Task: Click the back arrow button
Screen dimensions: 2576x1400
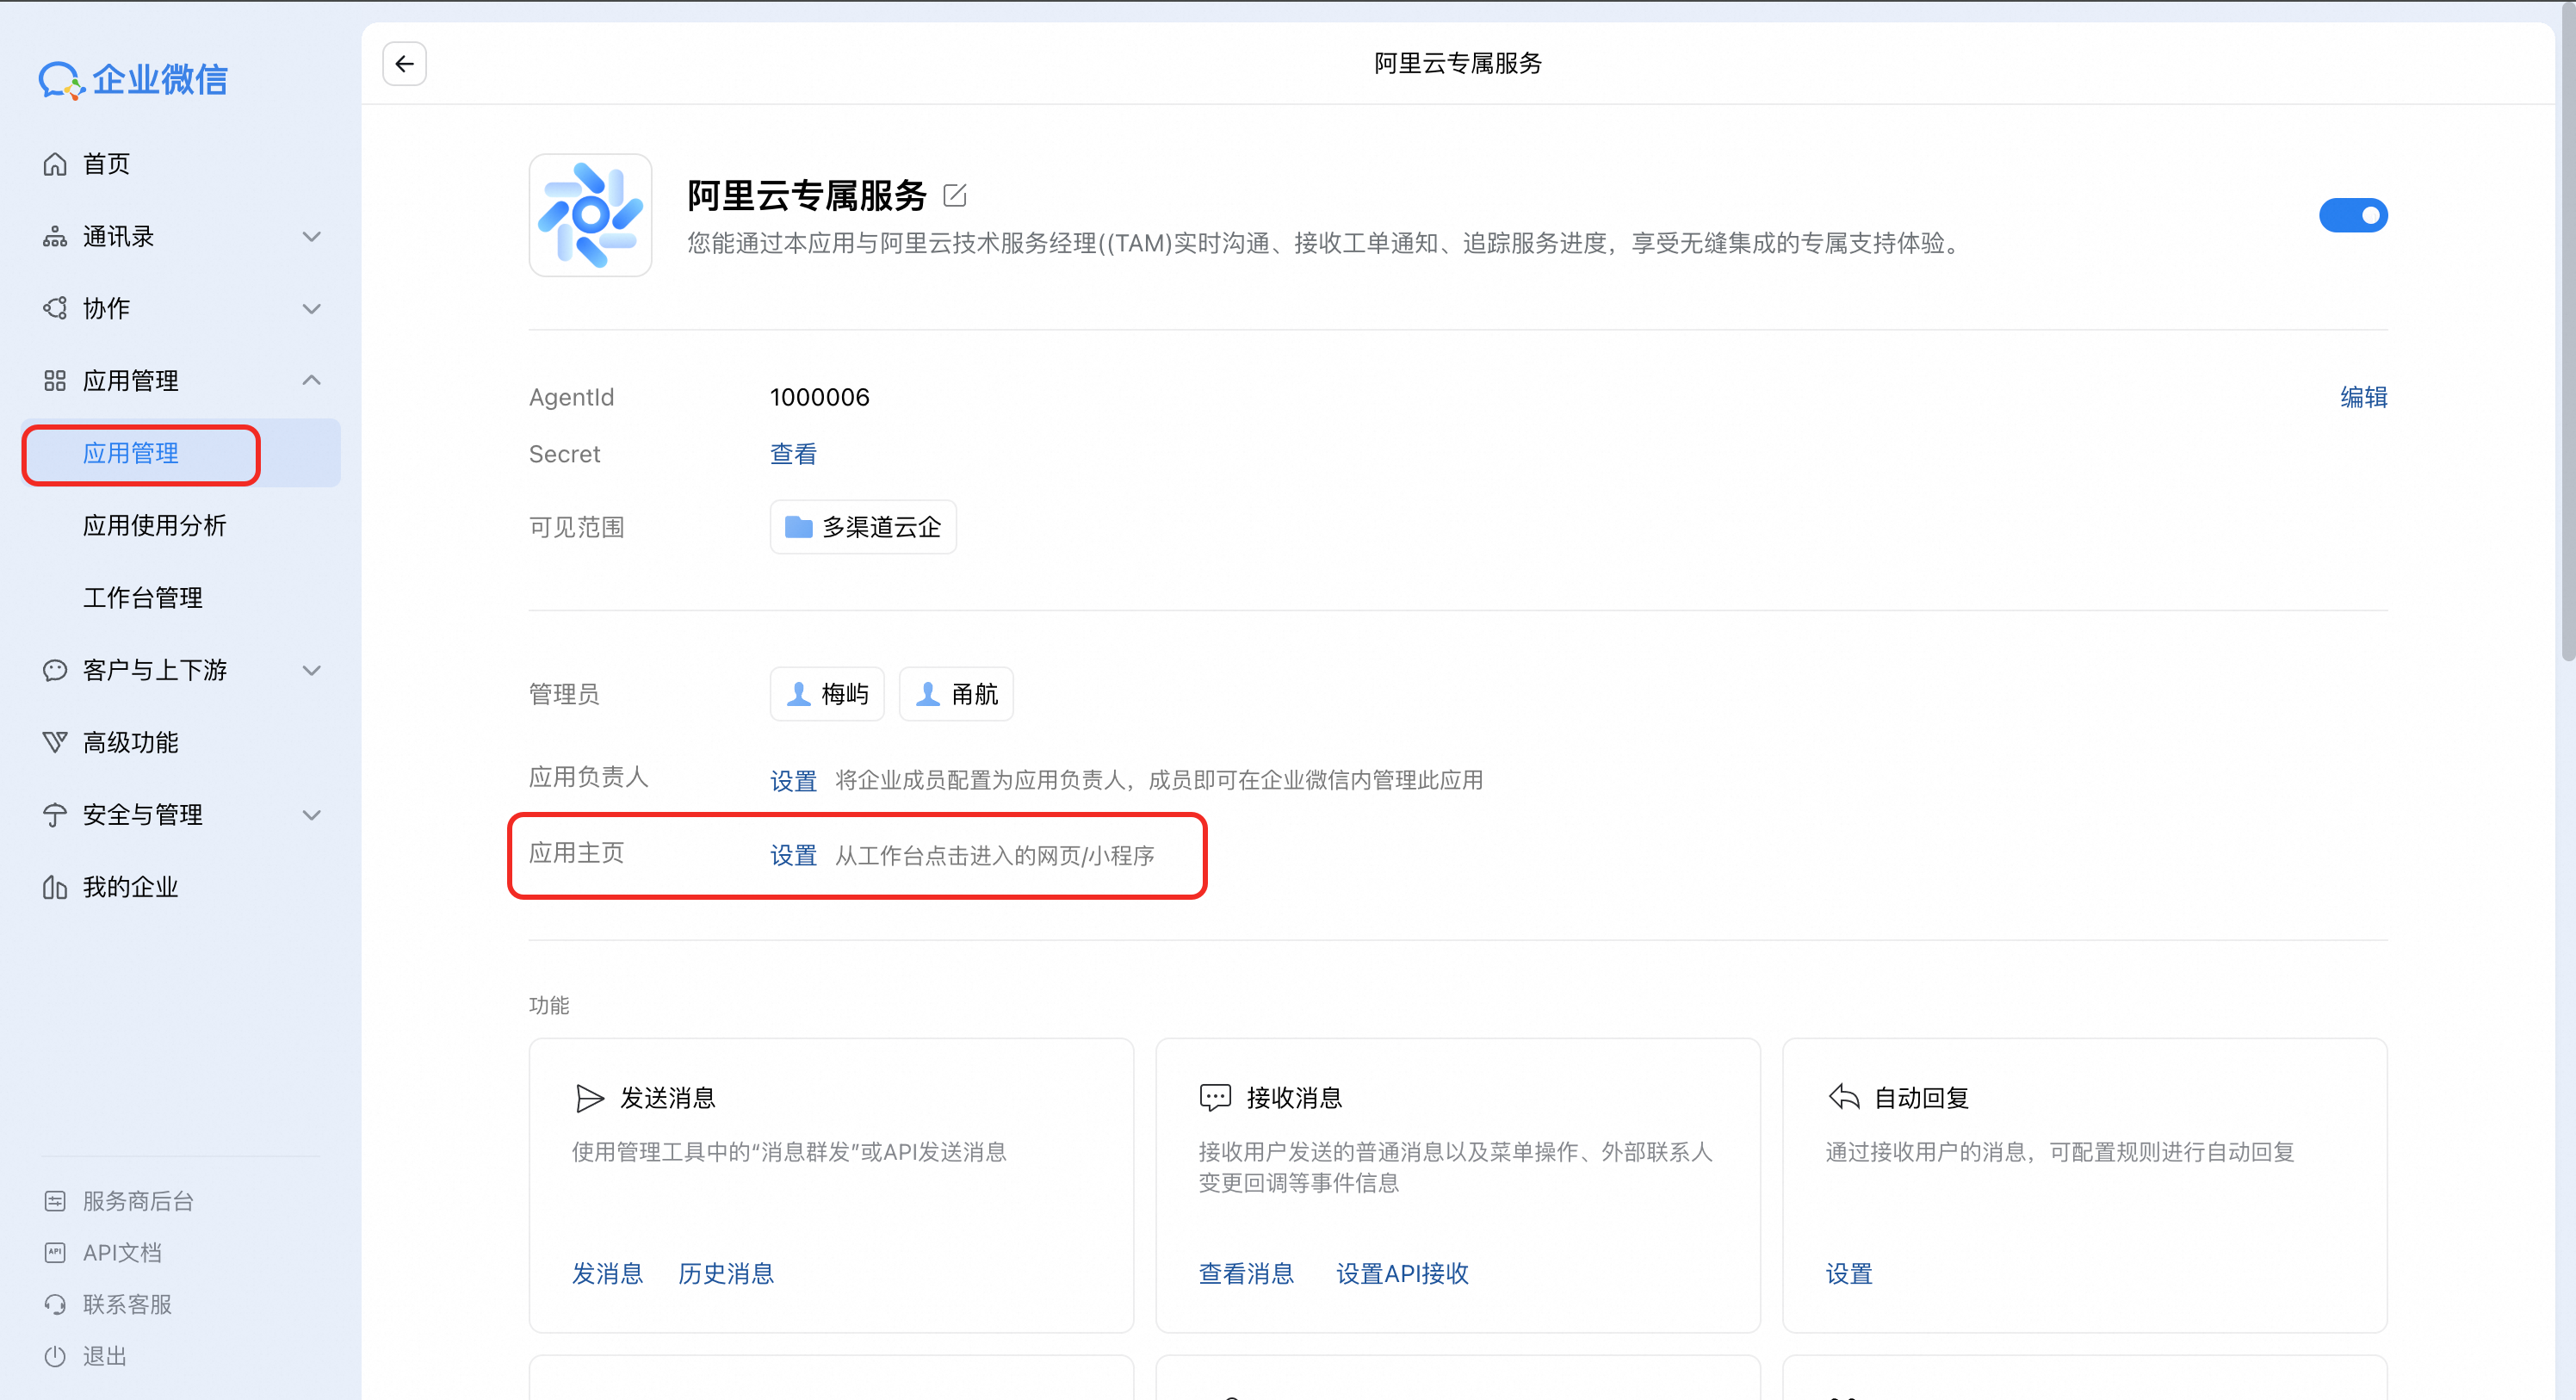Action: click(x=404, y=64)
